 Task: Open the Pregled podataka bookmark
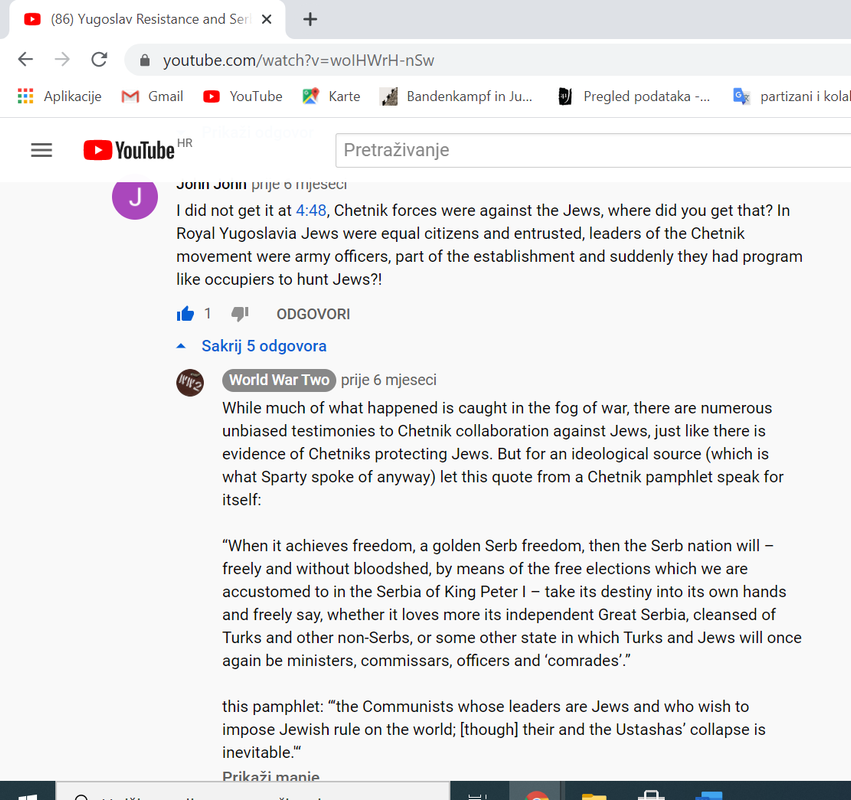pos(633,96)
